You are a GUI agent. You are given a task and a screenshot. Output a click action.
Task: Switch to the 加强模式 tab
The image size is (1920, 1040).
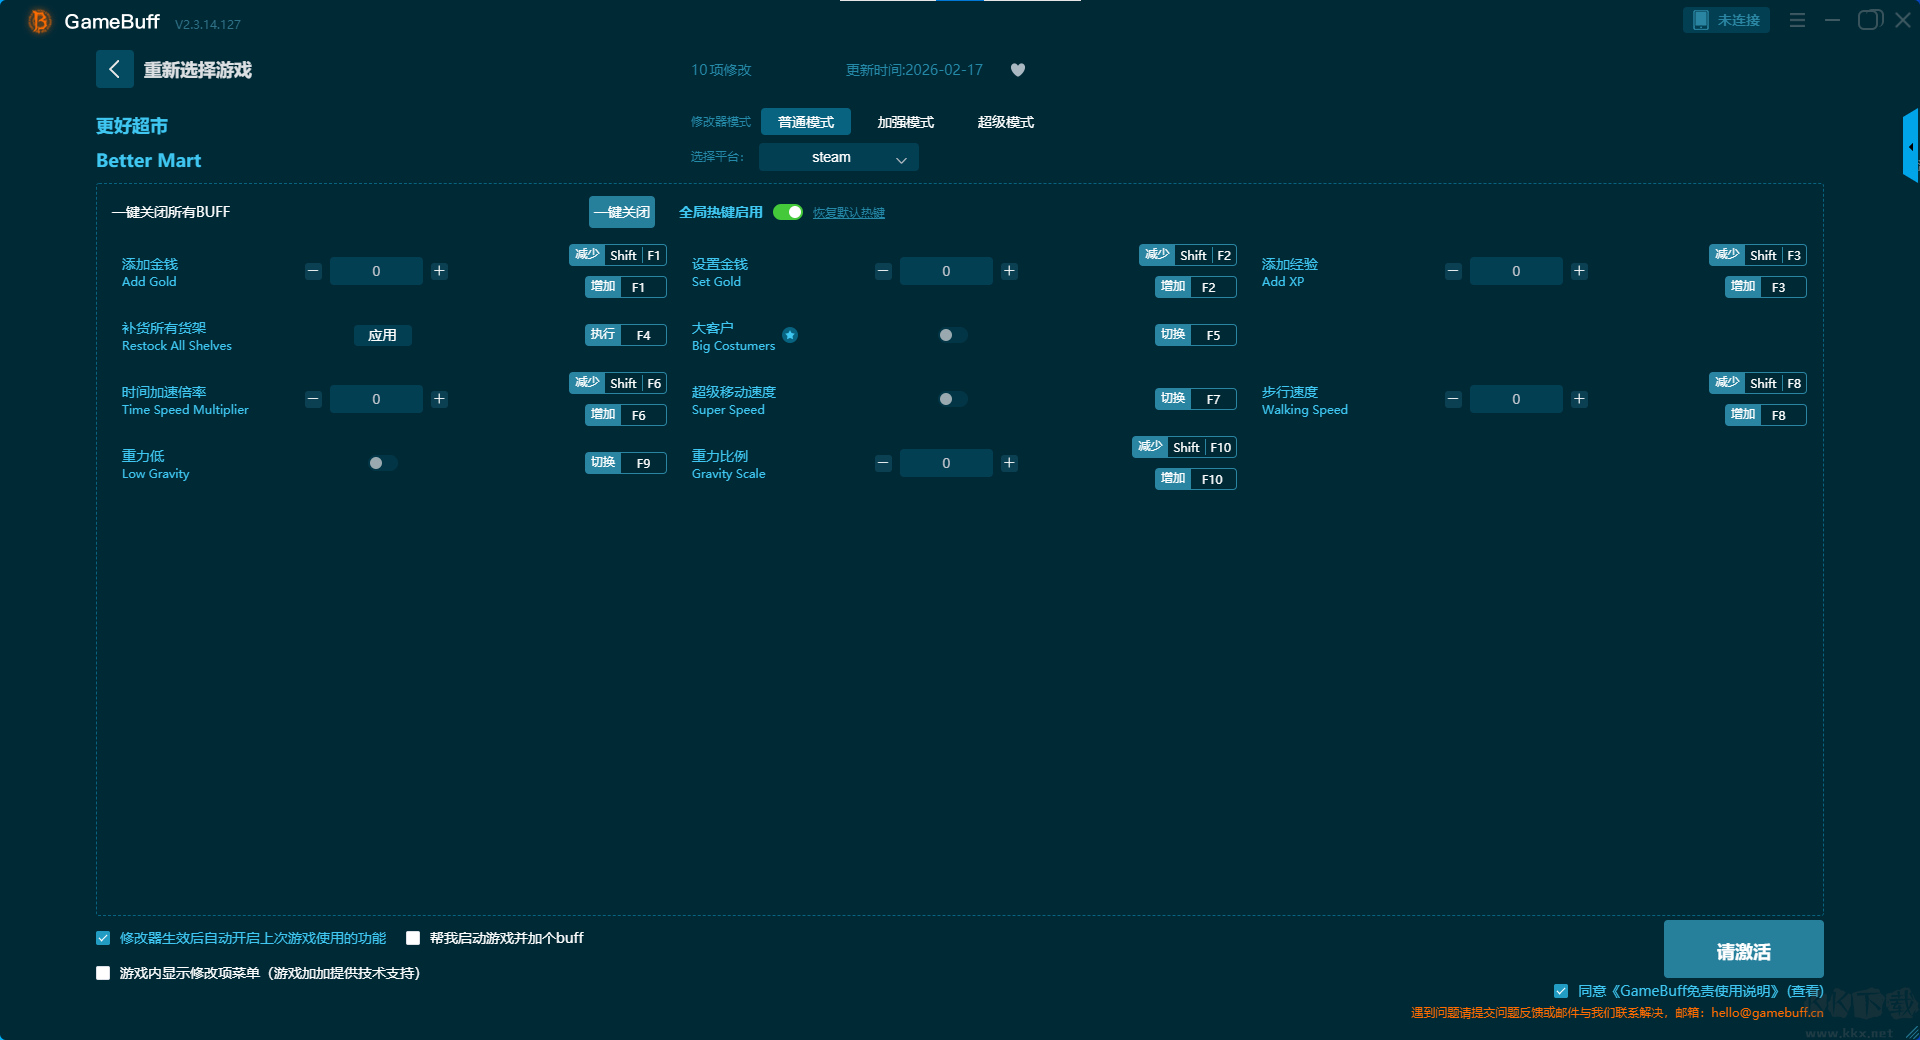pos(905,122)
